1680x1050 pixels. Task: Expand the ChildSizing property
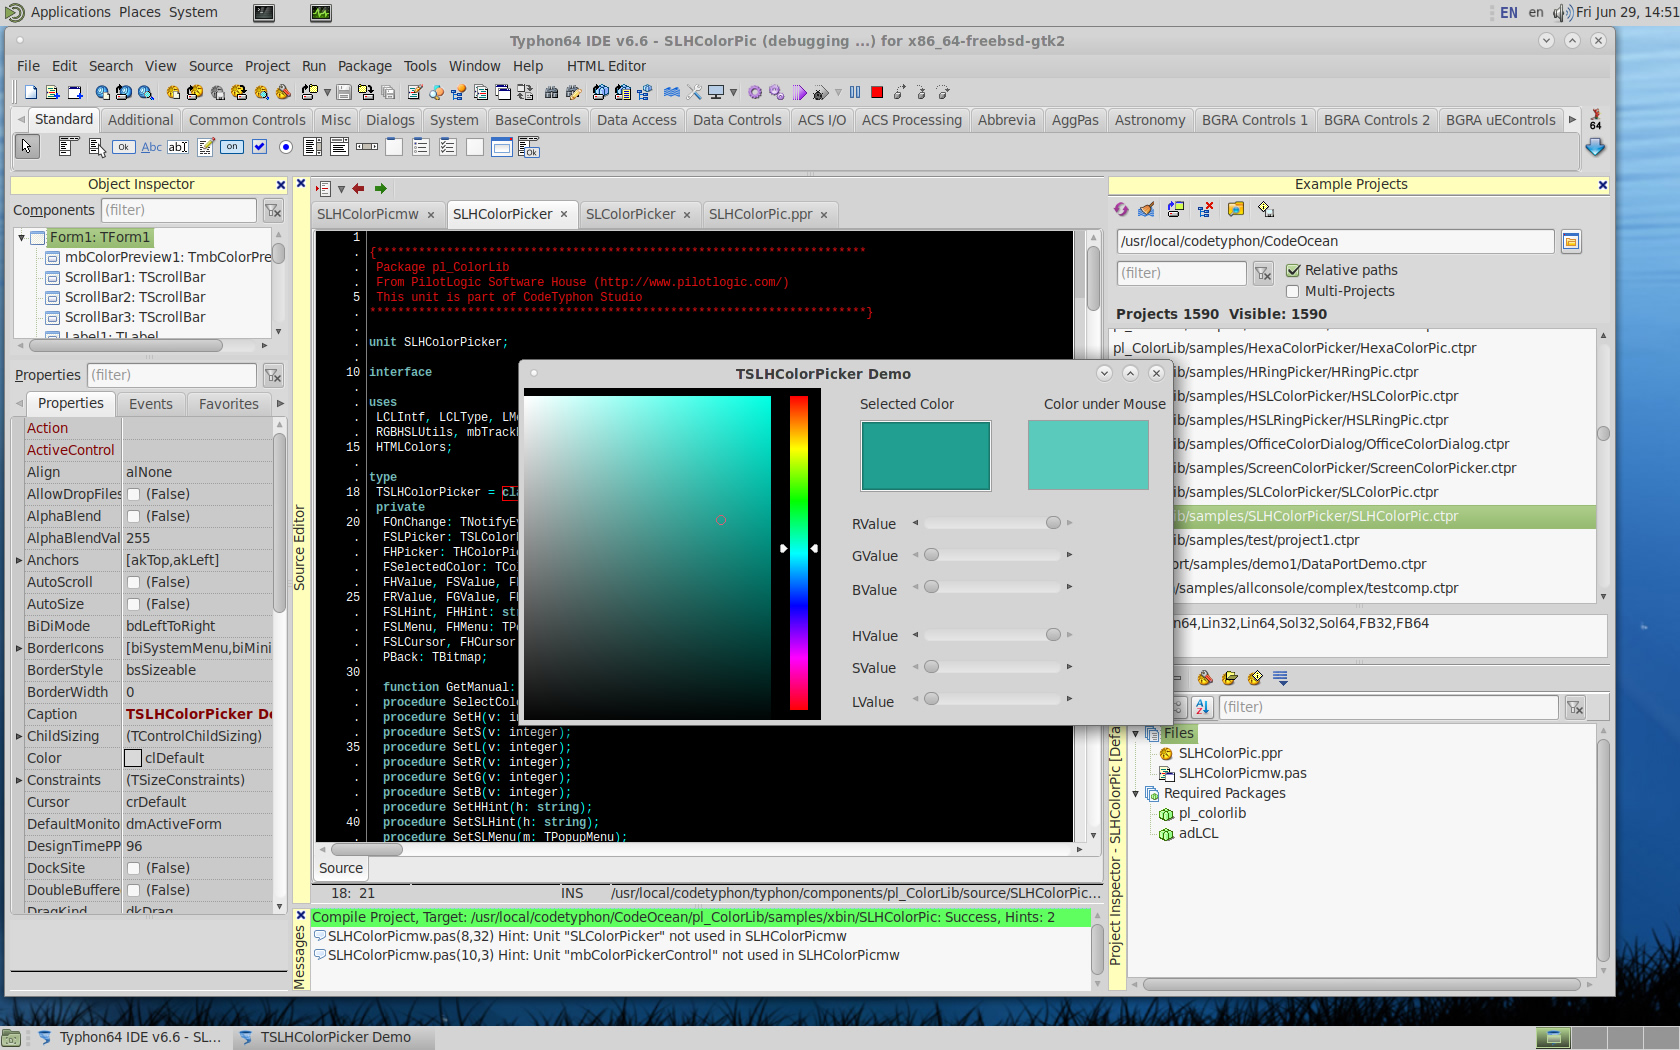click(x=19, y=736)
